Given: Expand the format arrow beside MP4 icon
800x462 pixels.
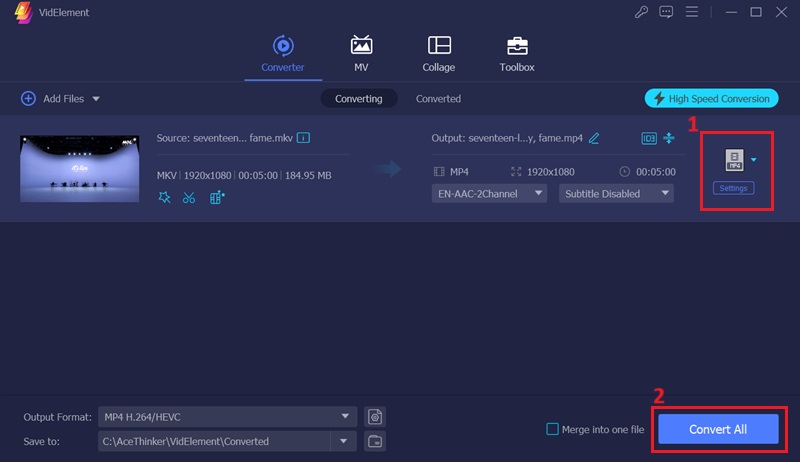Looking at the screenshot, I should [754, 160].
